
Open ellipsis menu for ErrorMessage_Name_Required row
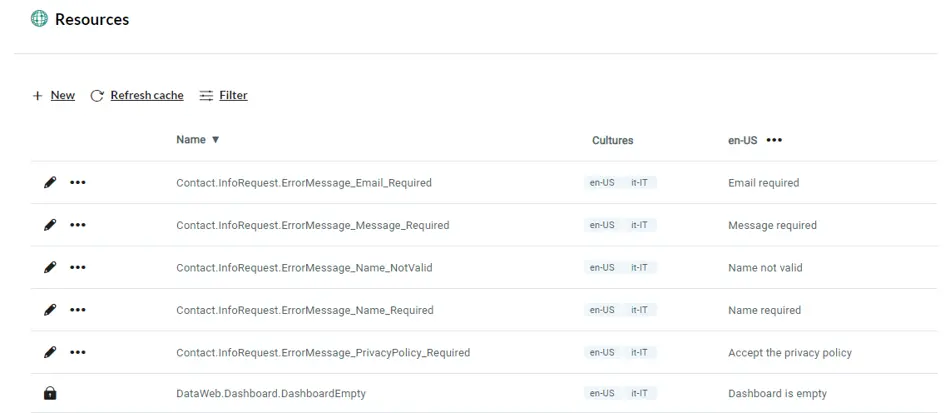(78, 309)
